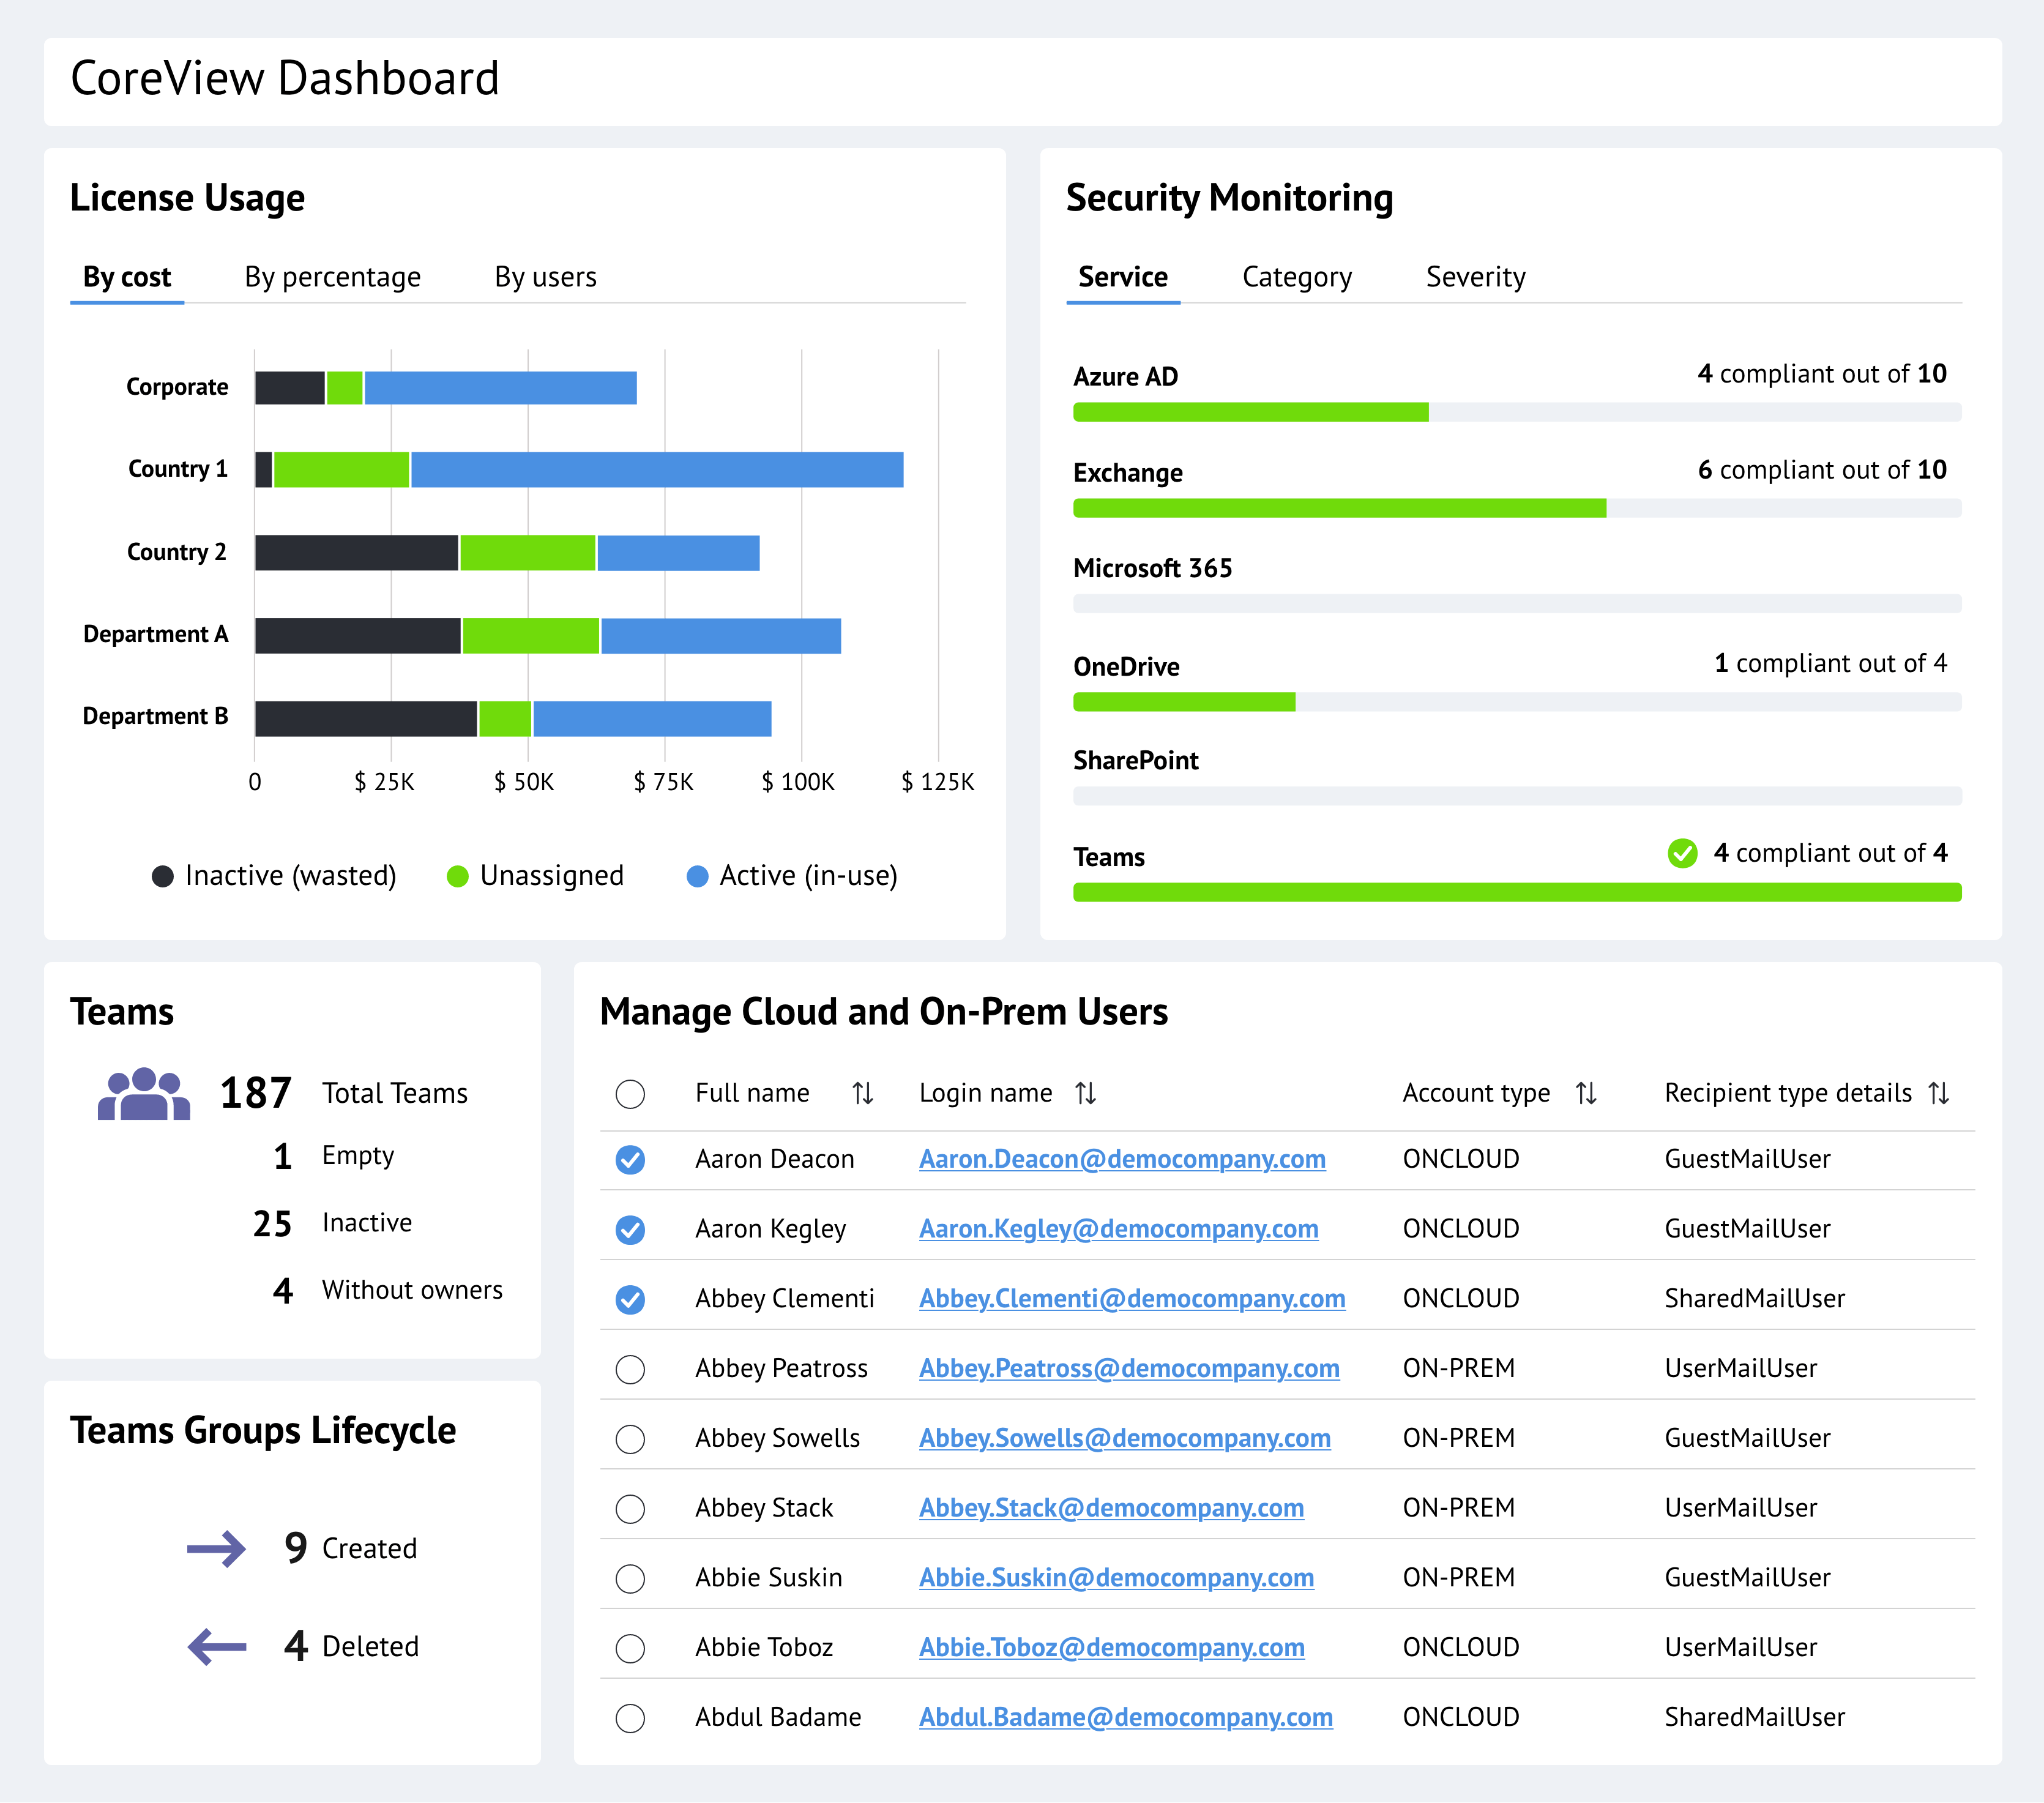2044x1803 pixels.
Task: Click the Deleted arrow icon
Action: (x=215, y=1646)
